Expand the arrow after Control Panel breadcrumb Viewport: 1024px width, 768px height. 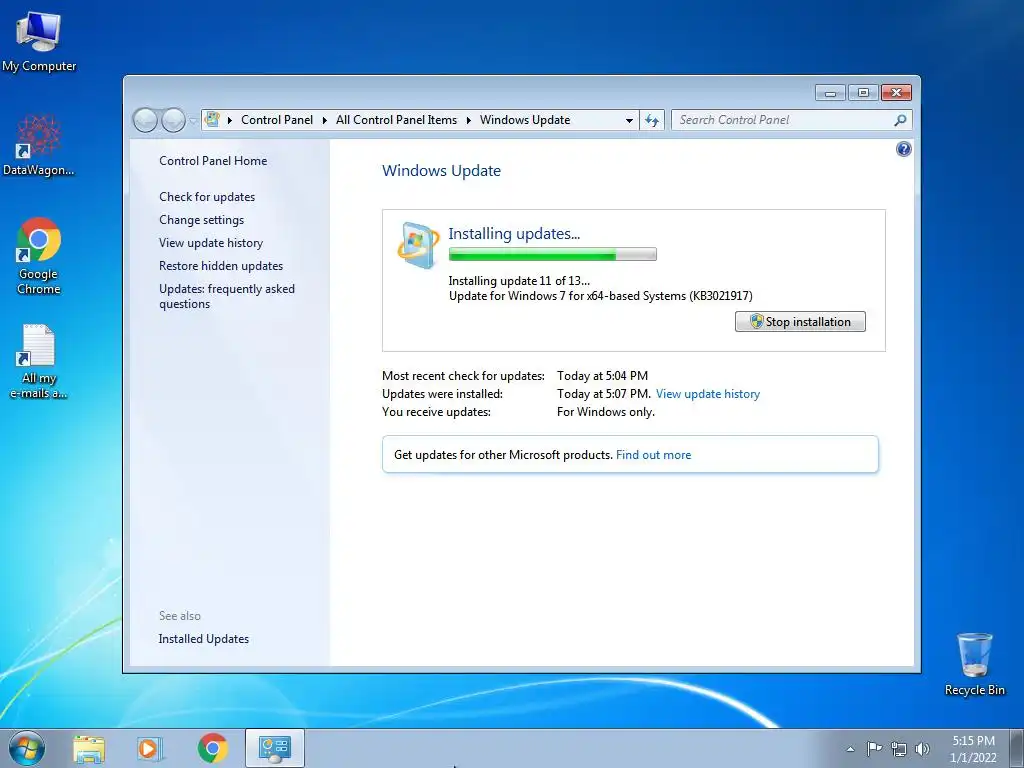tap(325, 120)
